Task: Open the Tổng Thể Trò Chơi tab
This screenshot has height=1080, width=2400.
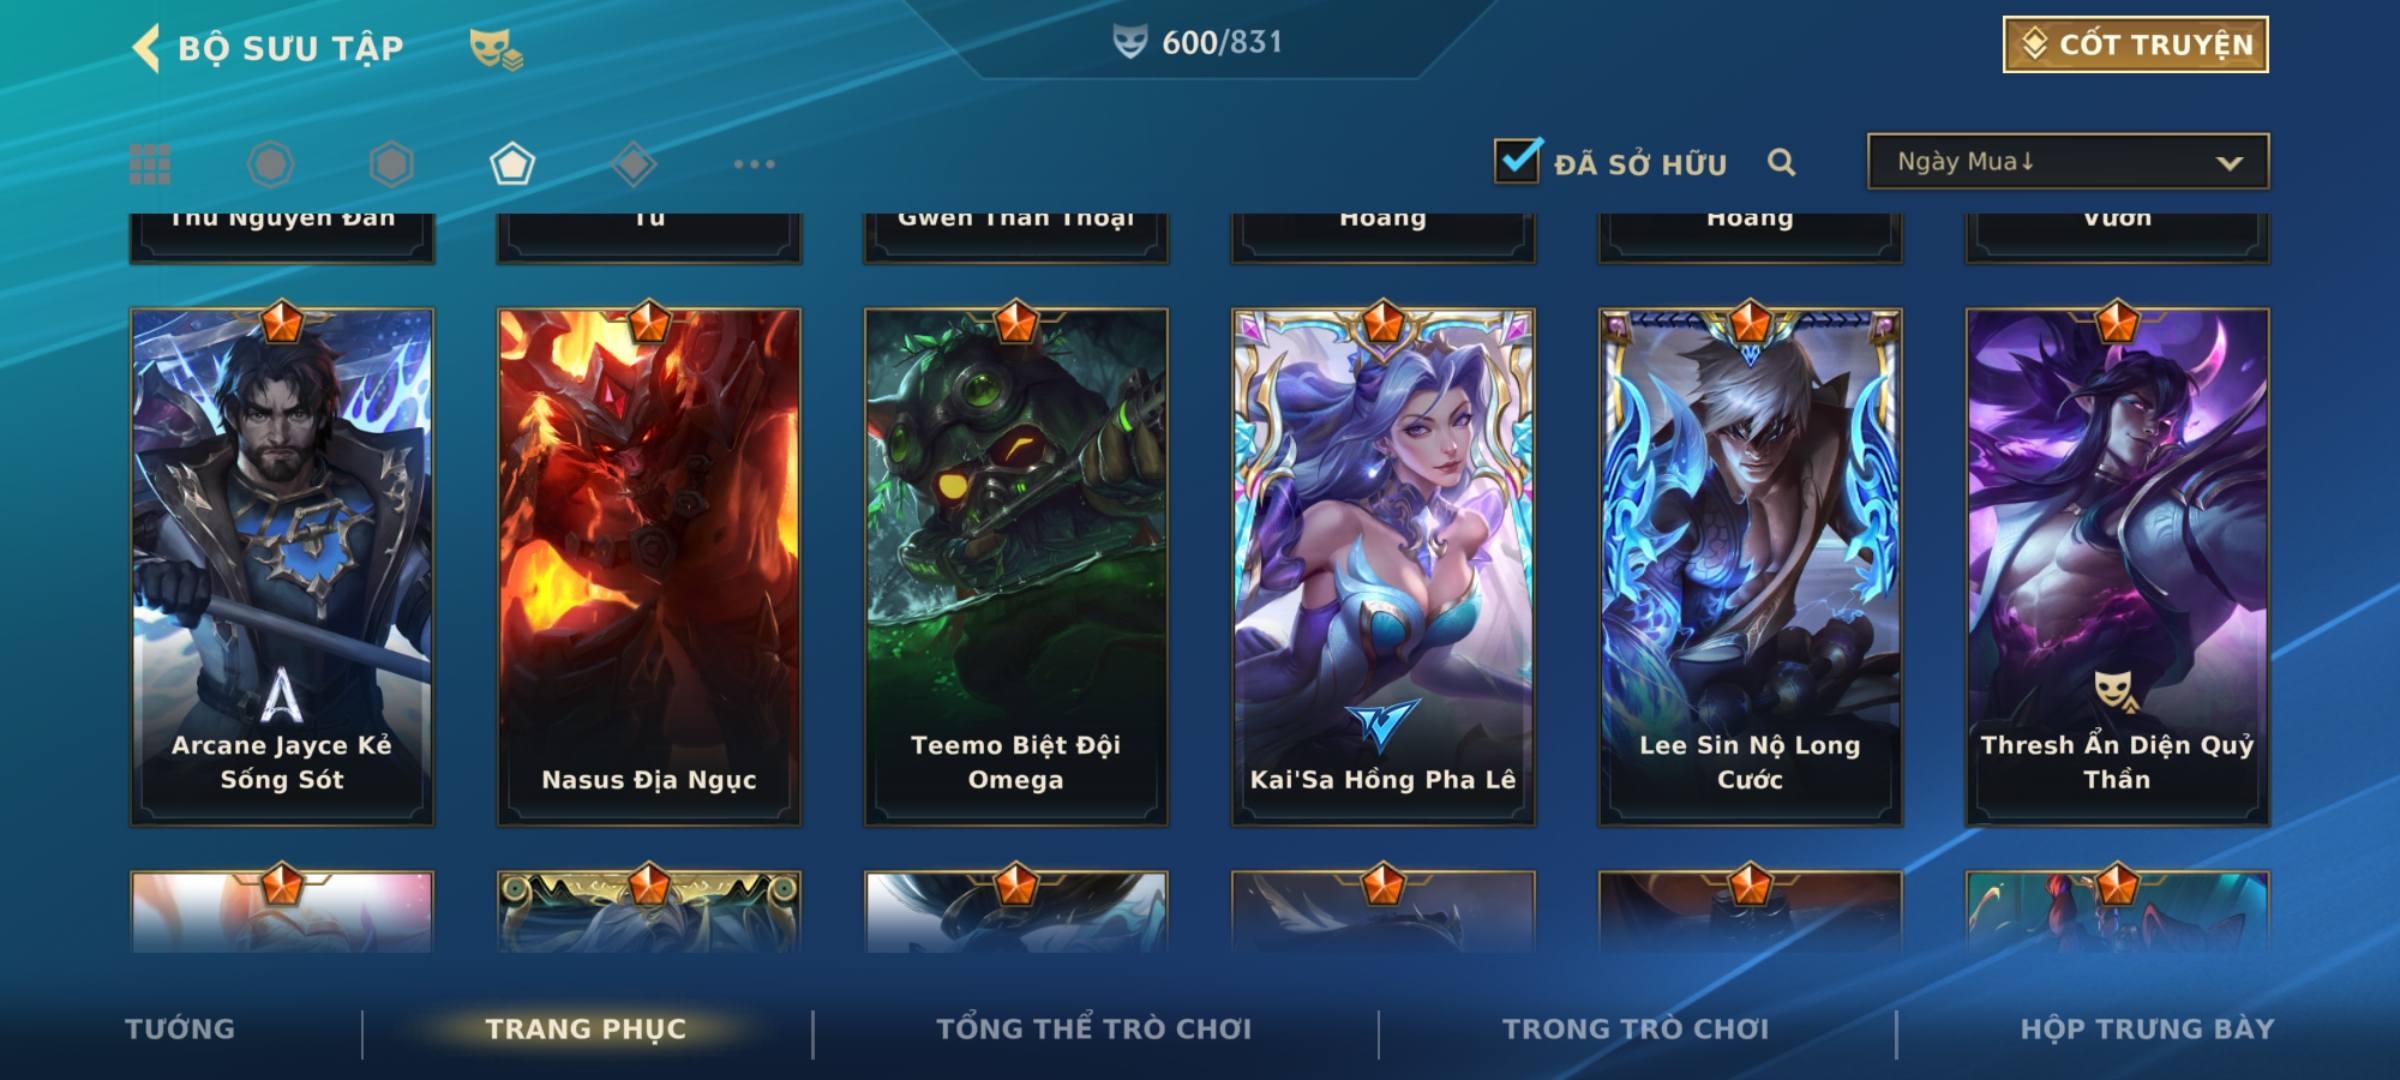Action: click(1094, 1029)
